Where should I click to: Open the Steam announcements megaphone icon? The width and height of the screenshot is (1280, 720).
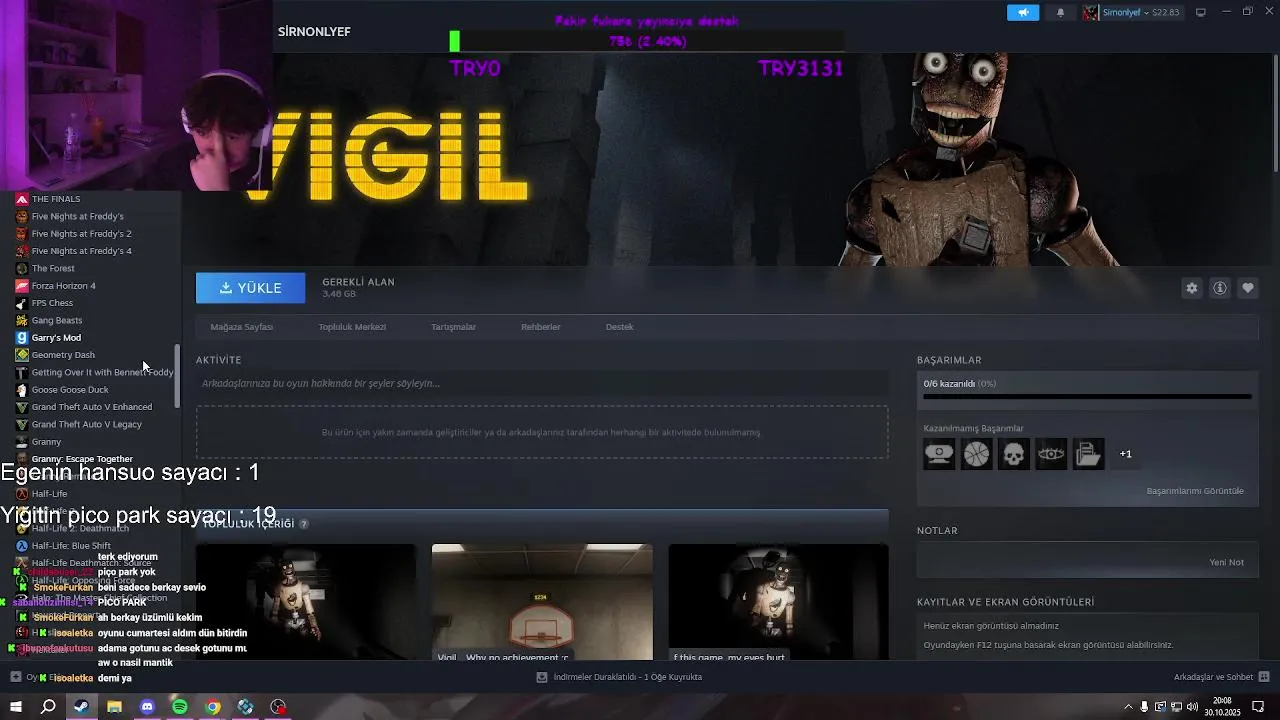point(1023,12)
